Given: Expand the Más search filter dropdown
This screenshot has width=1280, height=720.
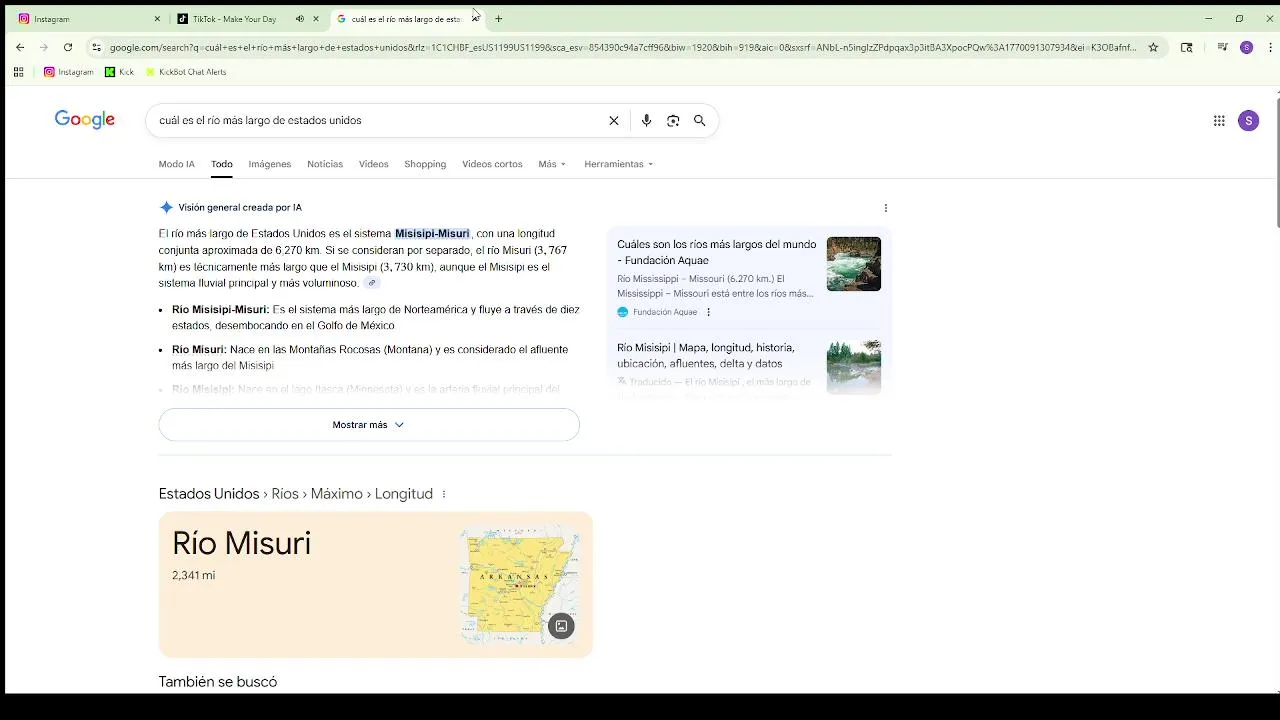Looking at the screenshot, I should [552, 164].
